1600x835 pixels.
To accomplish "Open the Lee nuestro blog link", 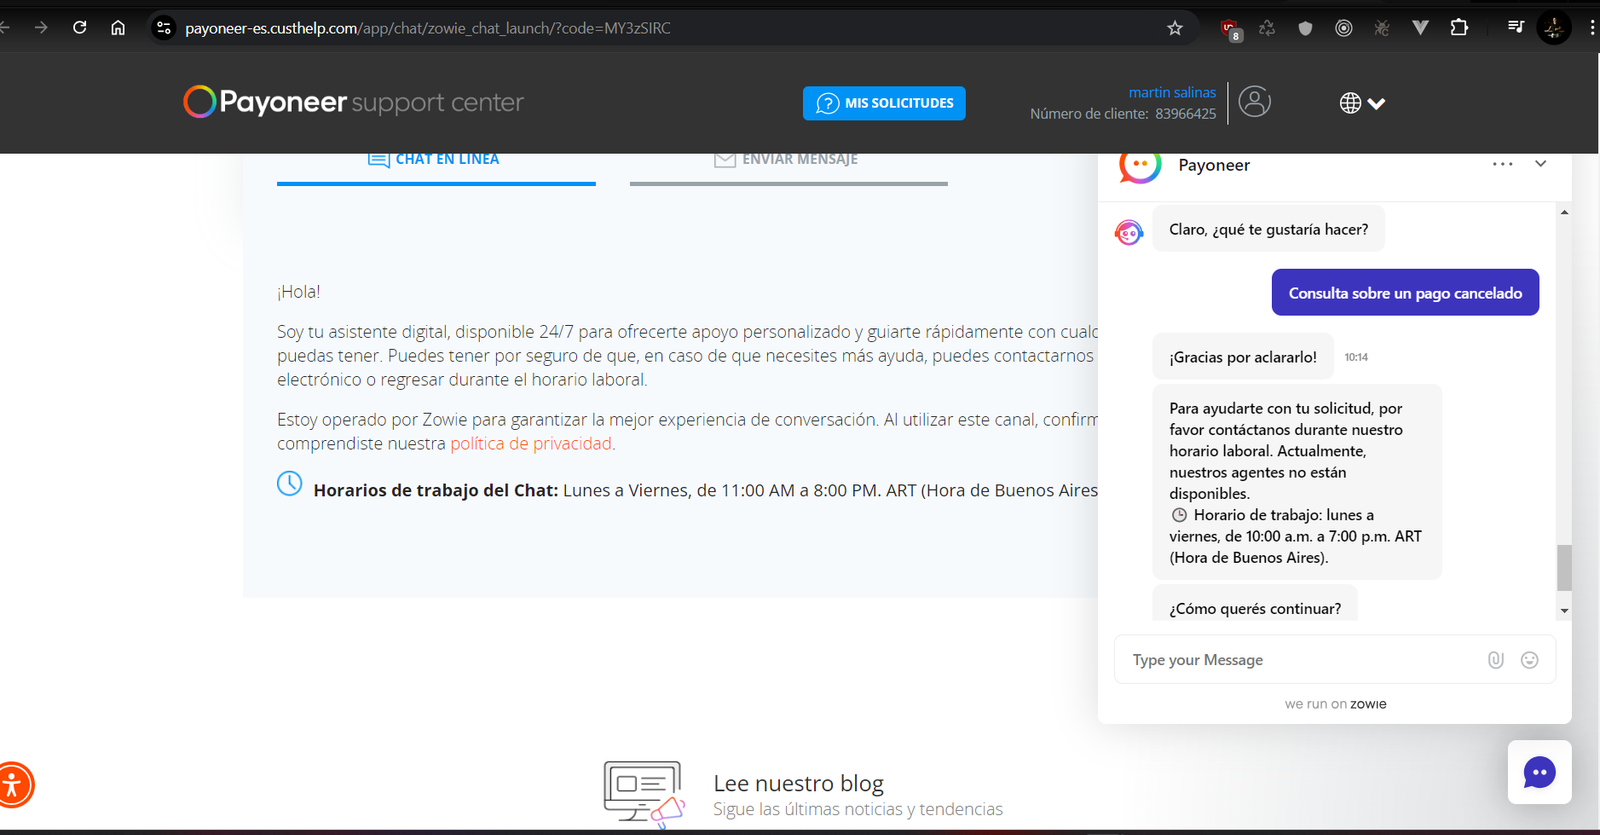I will pyautogui.click(x=798, y=783).
